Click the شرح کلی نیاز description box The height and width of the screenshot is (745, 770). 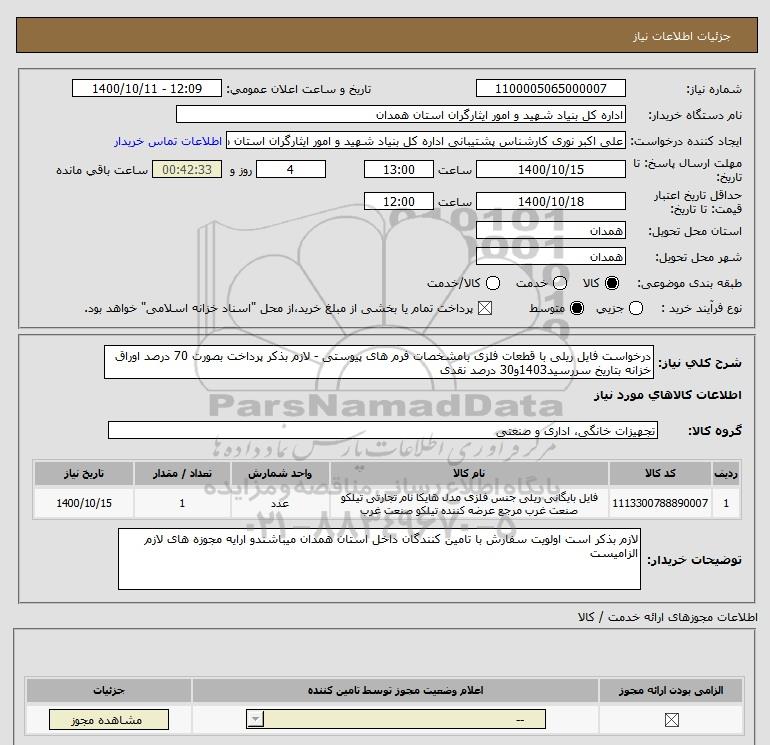379,362
